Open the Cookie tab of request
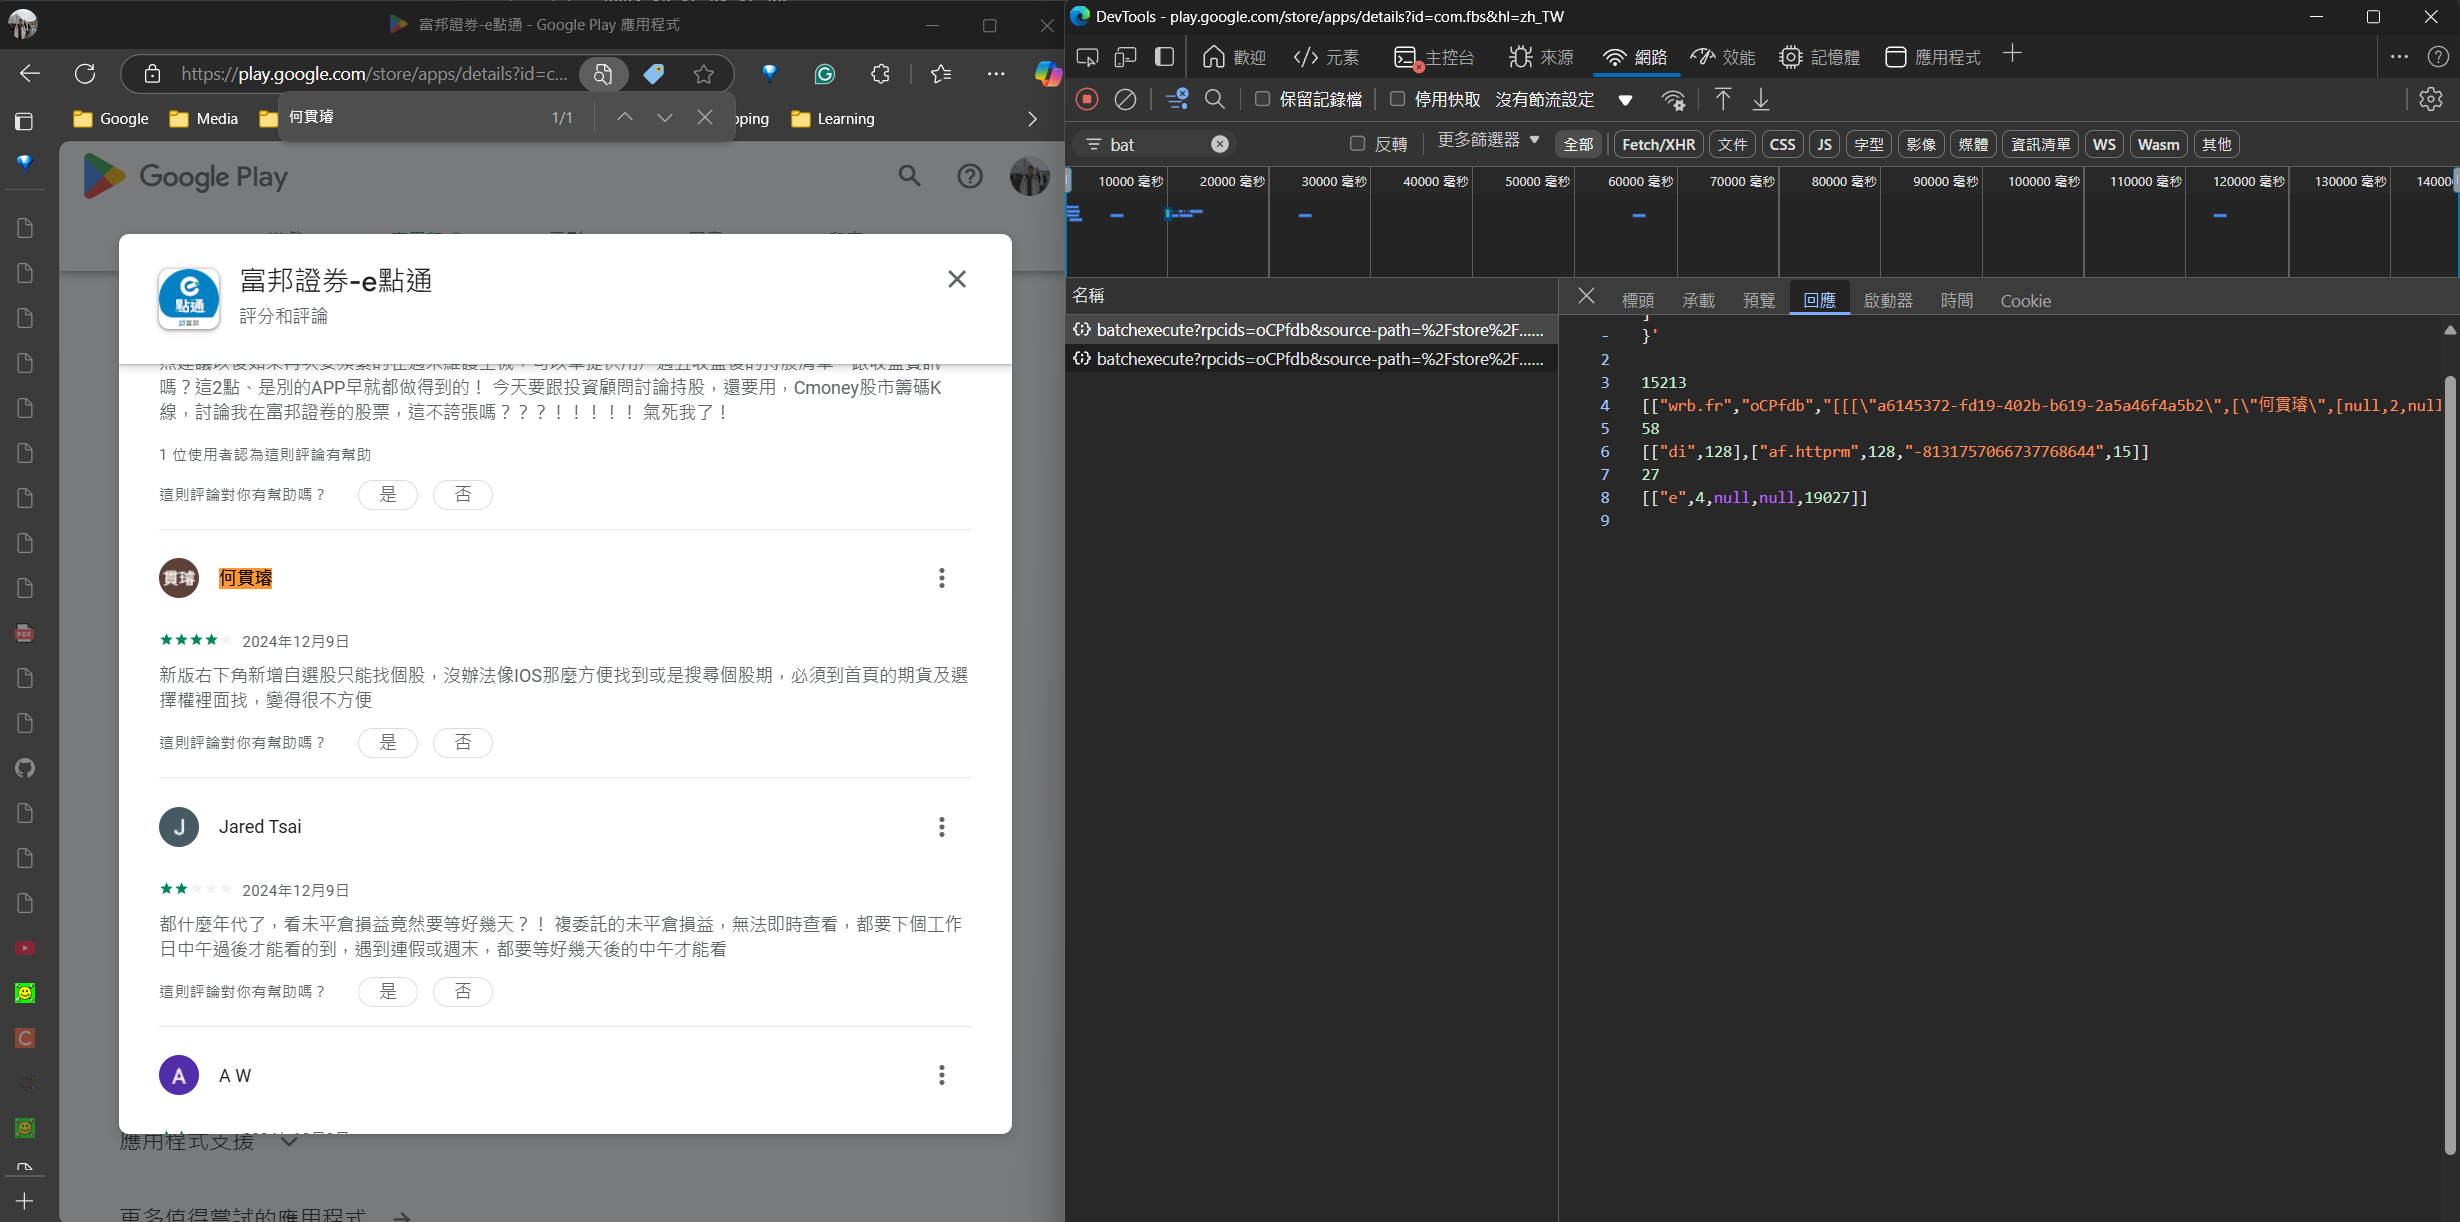 click(2025, 300)
